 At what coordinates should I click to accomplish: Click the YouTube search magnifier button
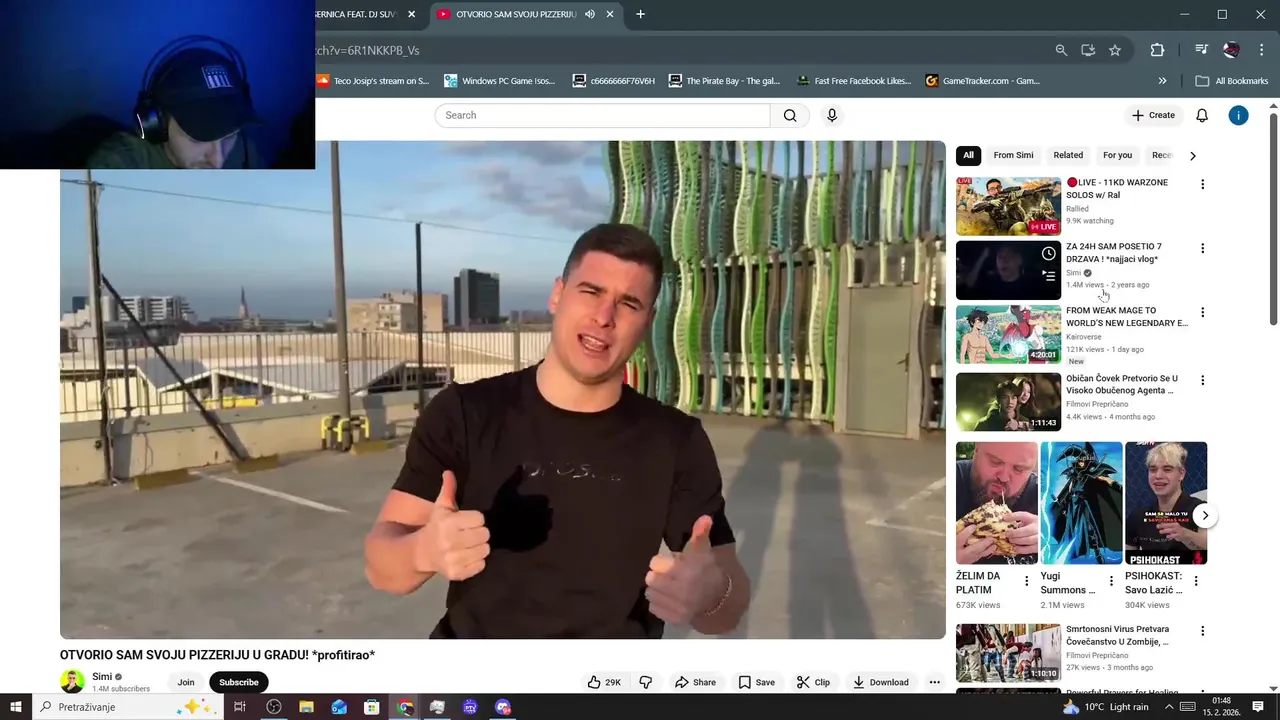(x=790, y=115)
